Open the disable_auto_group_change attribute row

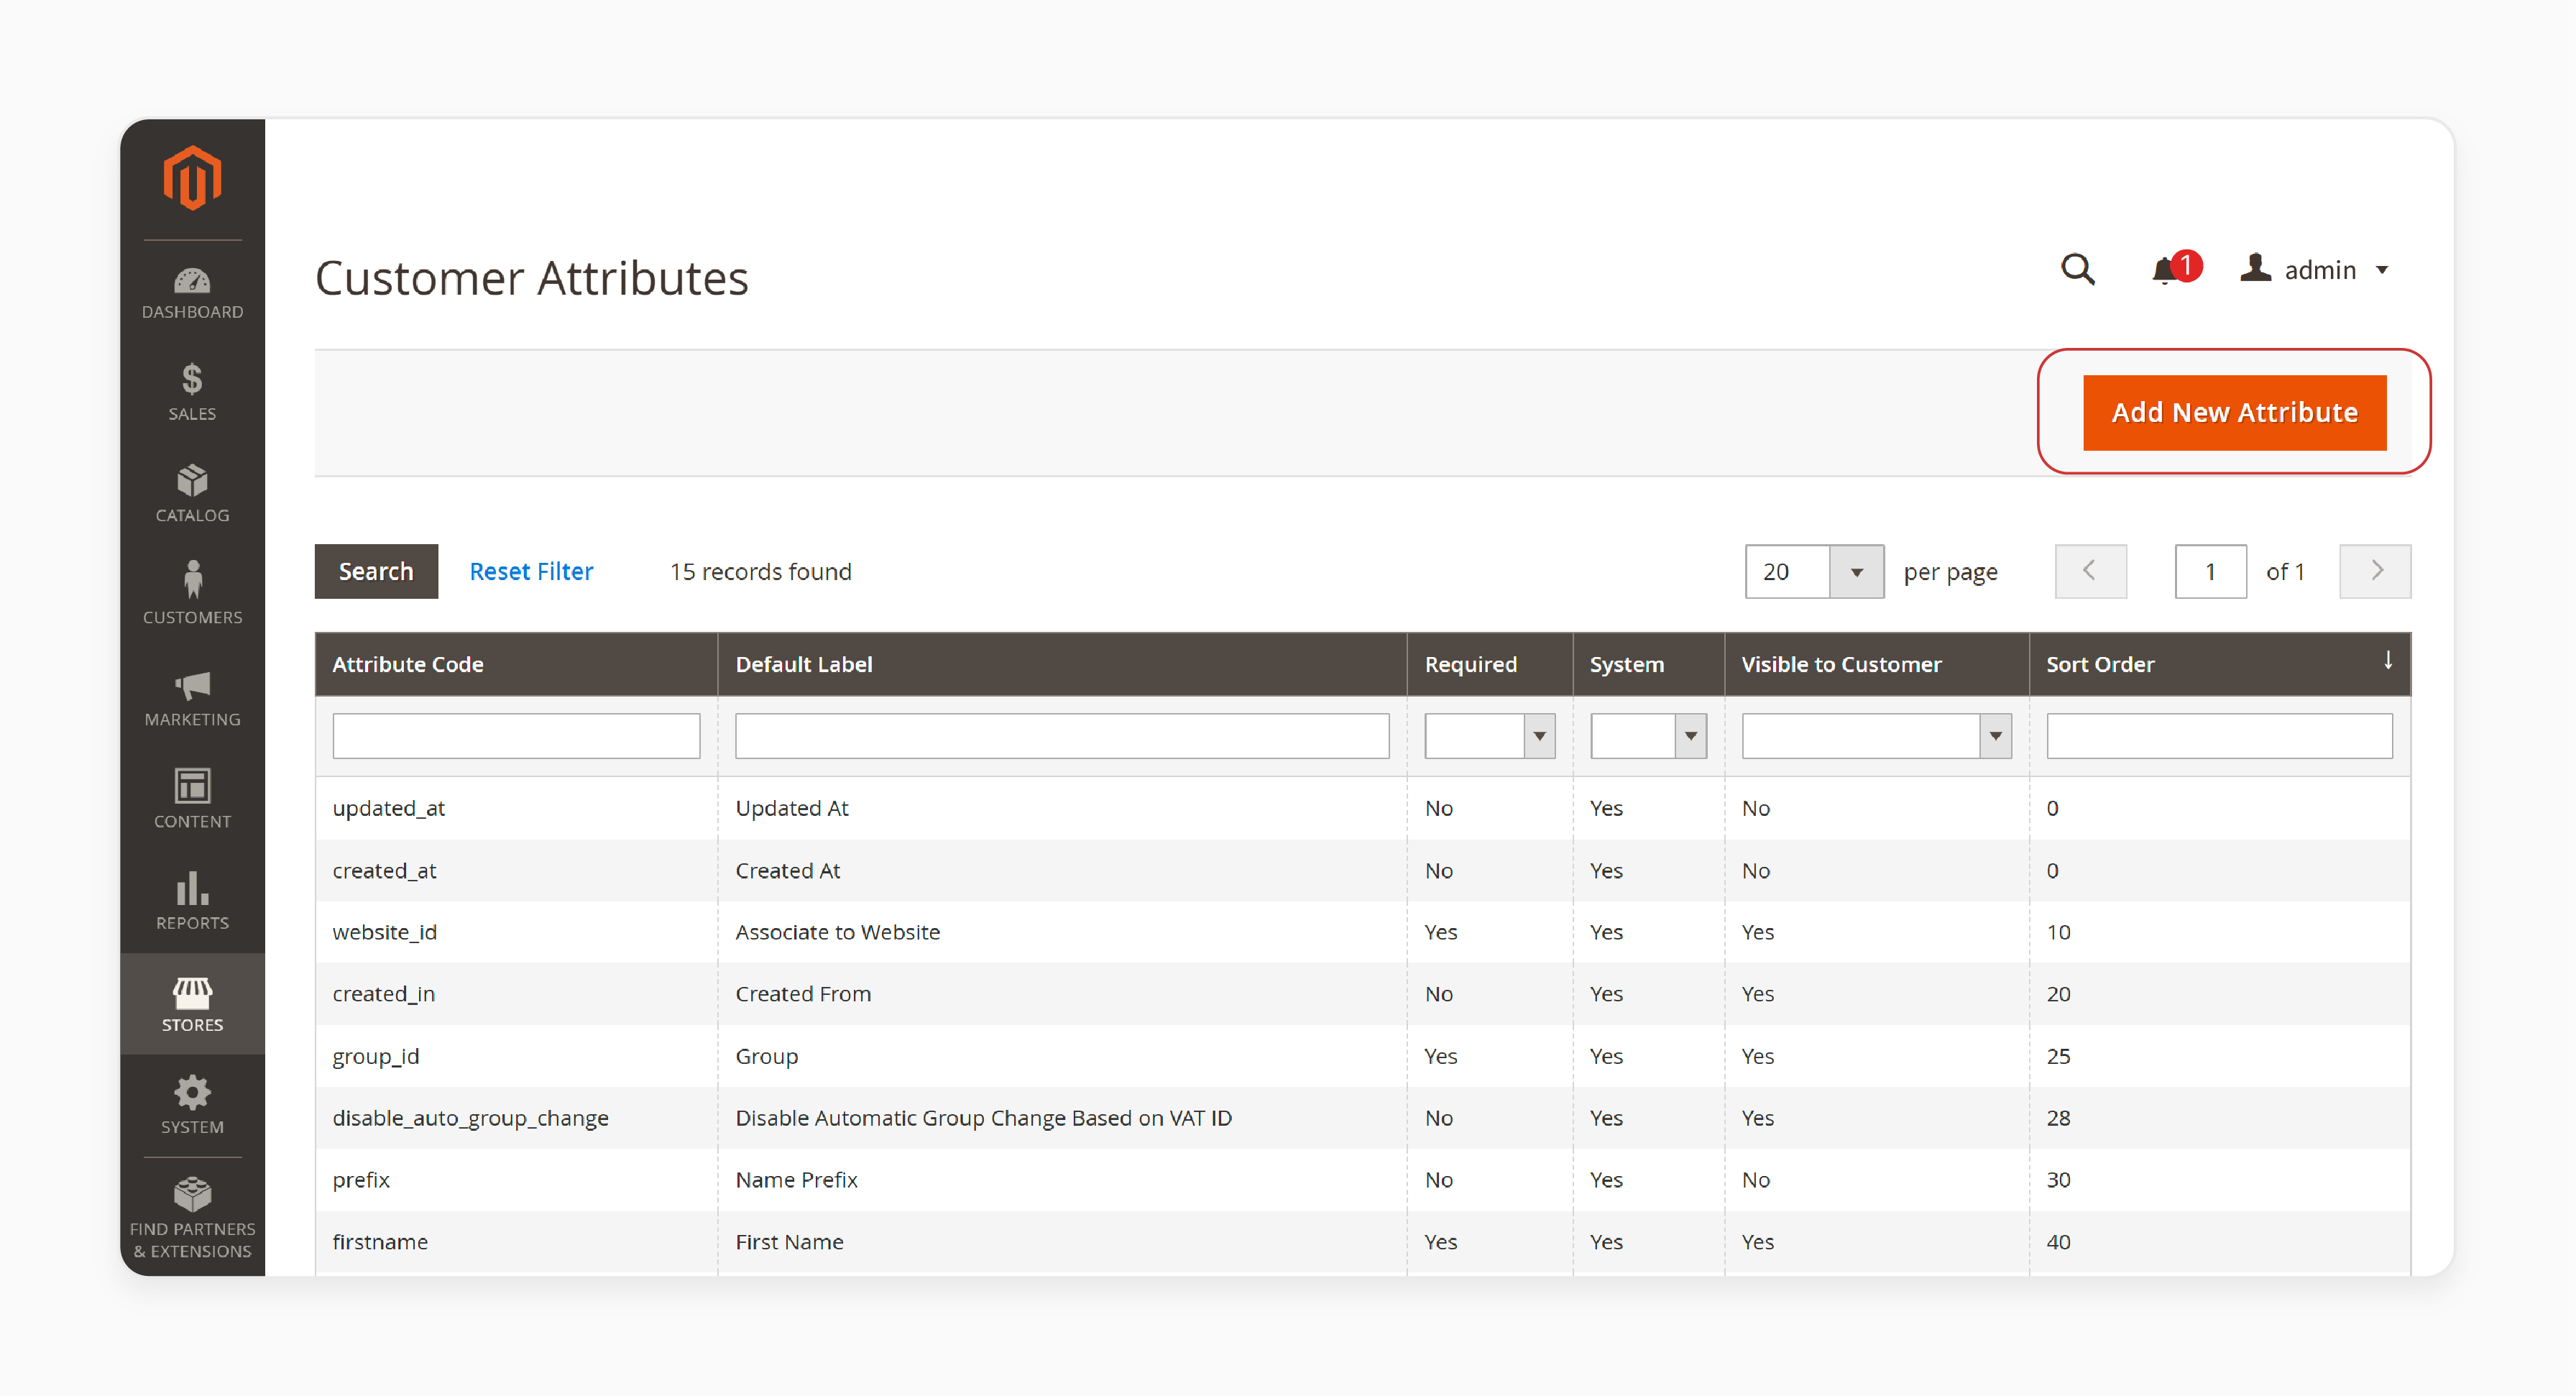pyautogui.click(x=1362, y=1118)
